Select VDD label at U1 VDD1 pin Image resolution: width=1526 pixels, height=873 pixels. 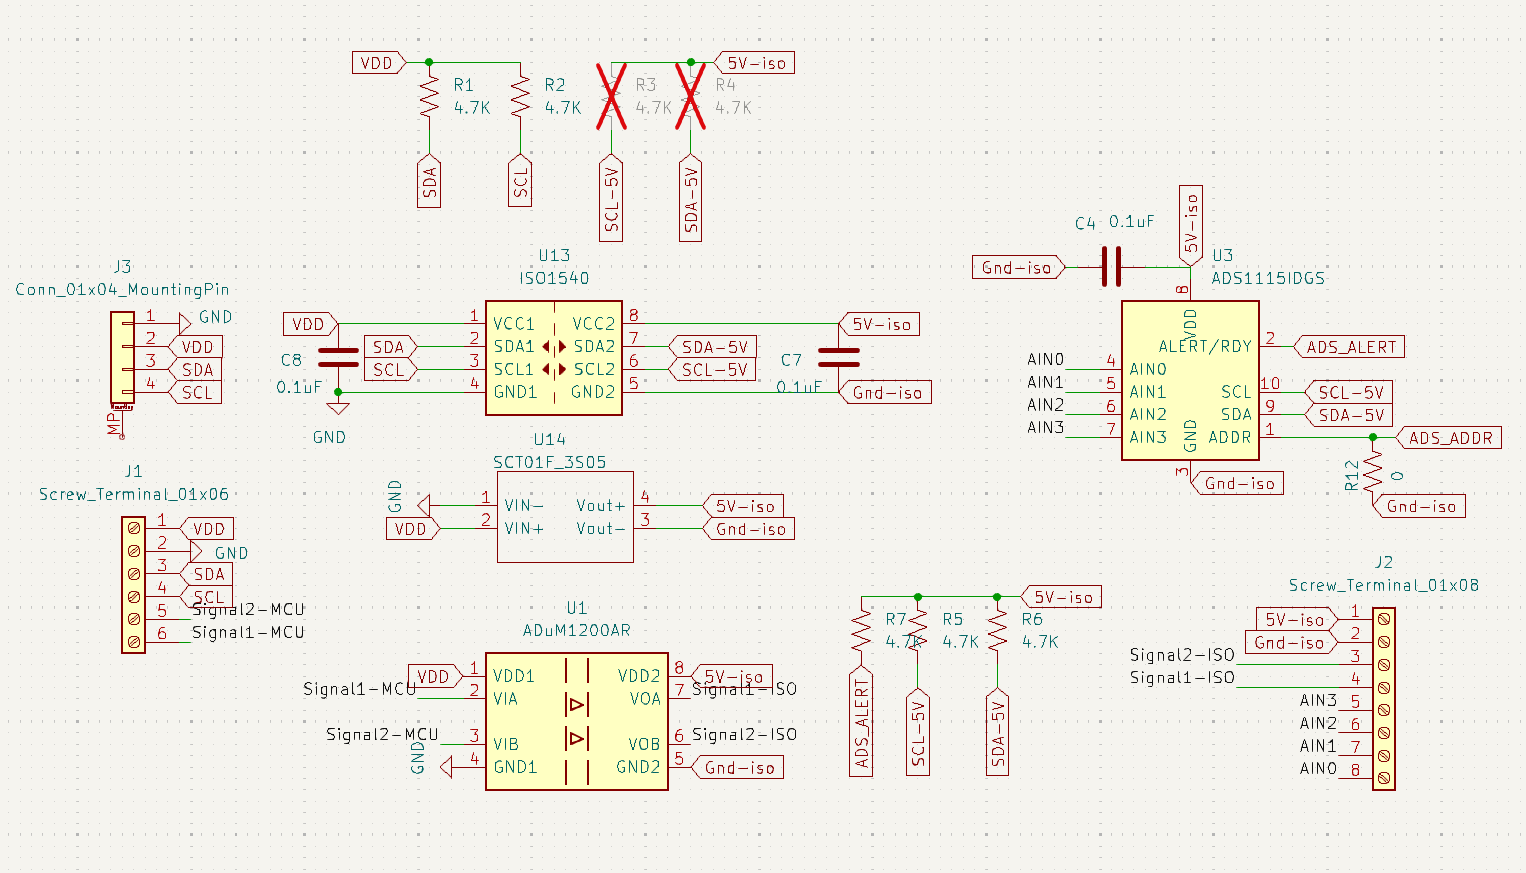click(x=435, y=676)
